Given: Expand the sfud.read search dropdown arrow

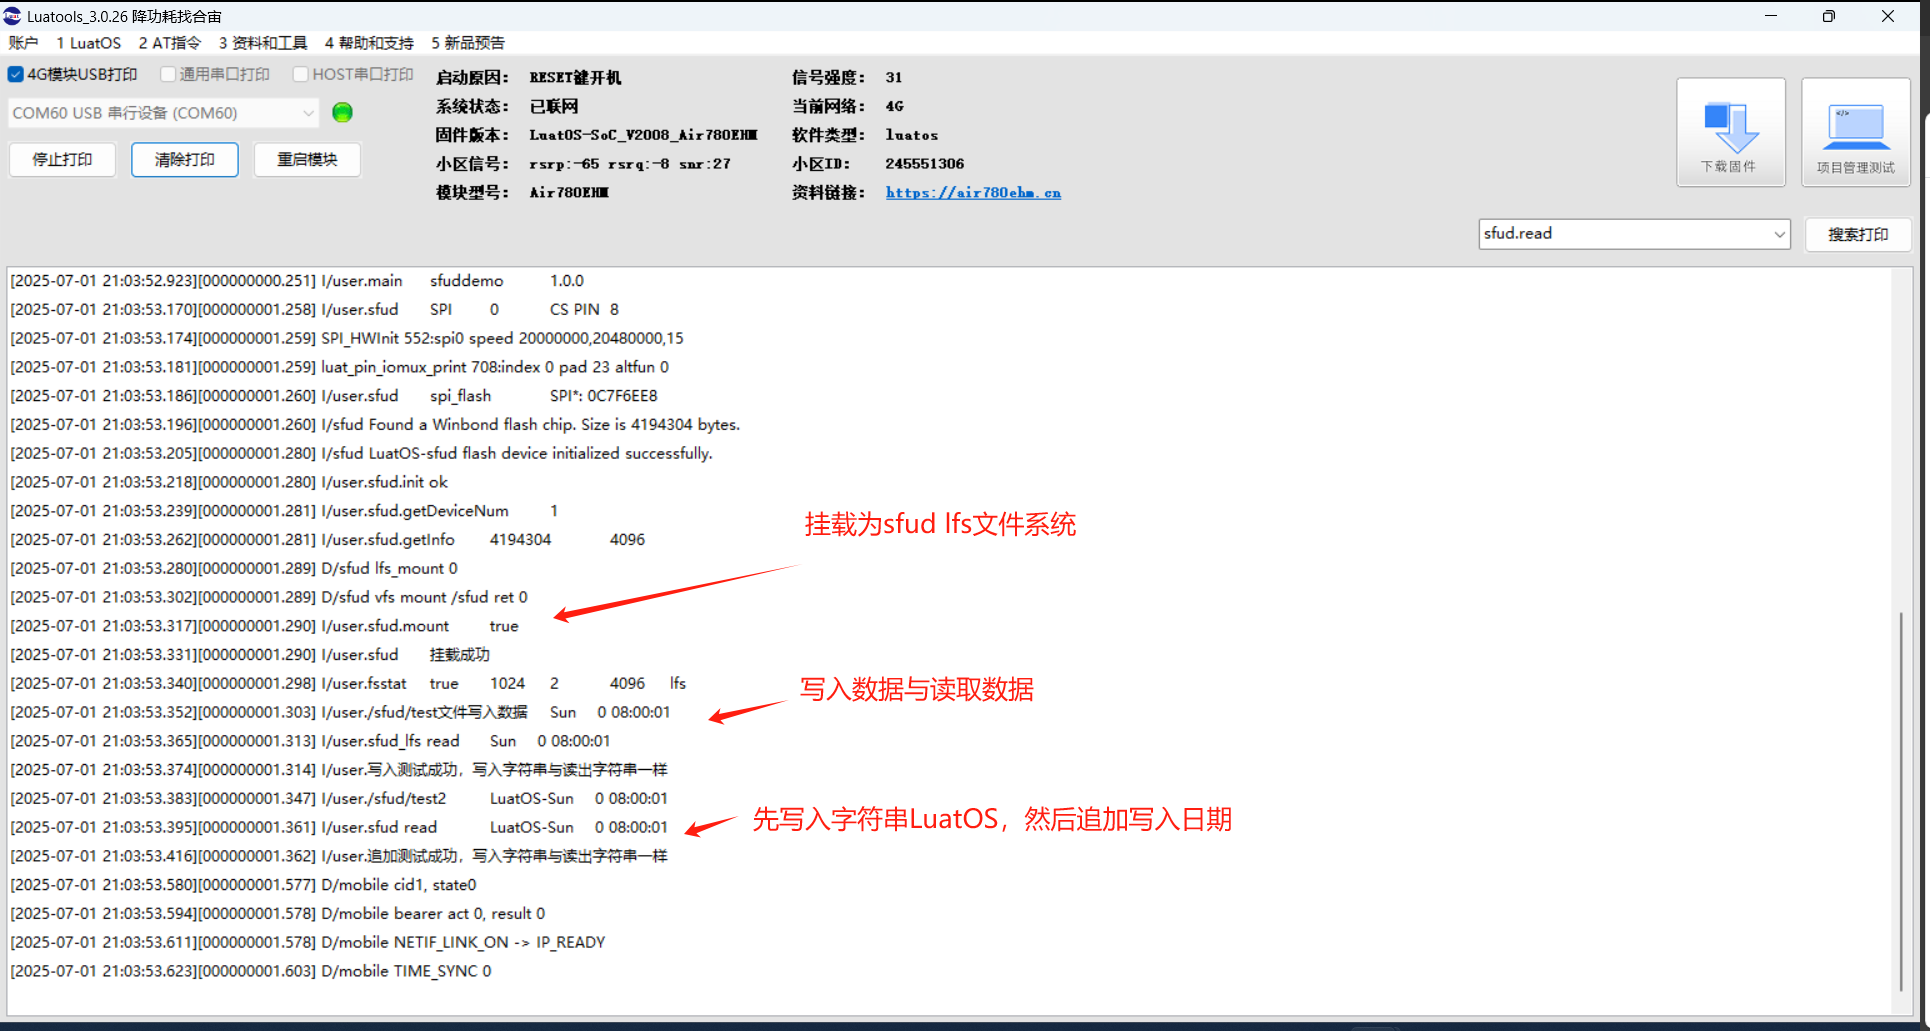Looking at the screenshot, I should tap(1779, 234).
